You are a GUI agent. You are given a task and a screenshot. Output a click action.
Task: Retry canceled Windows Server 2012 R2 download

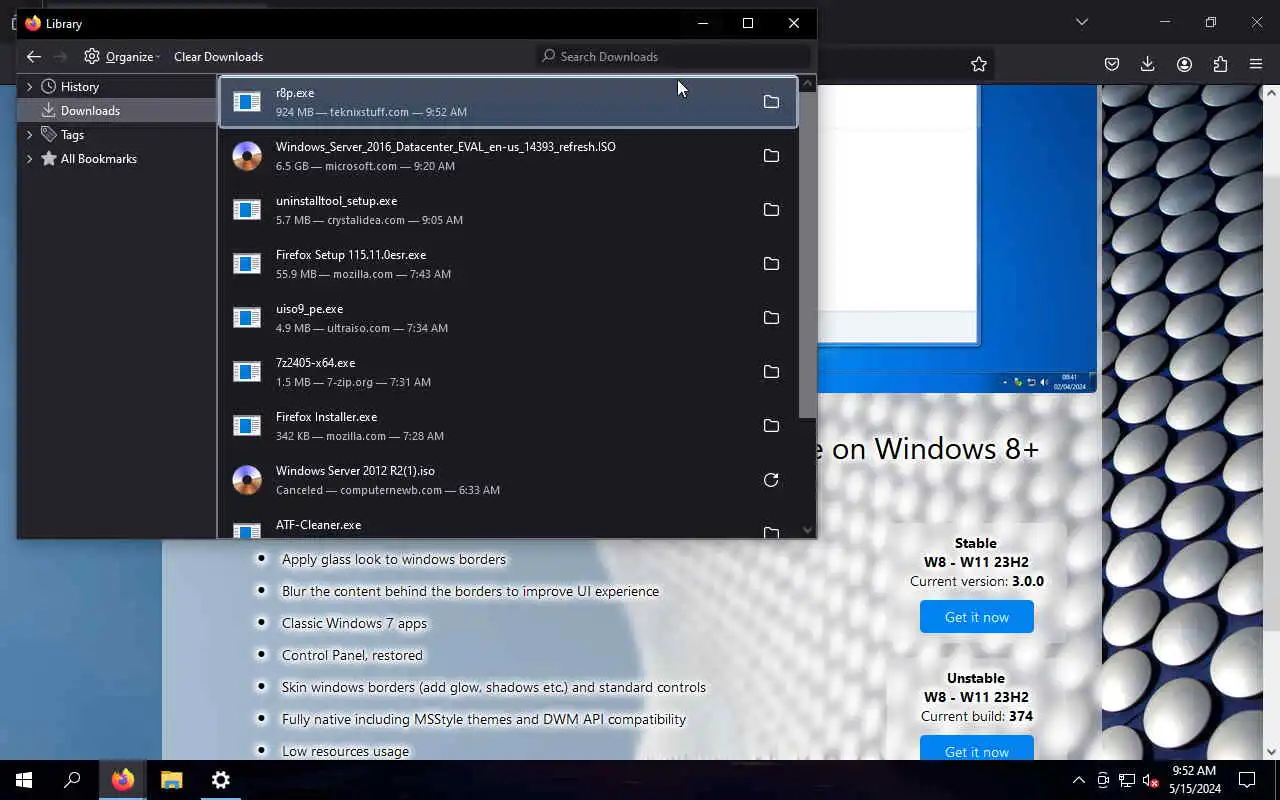pyautogui.click(x=771, y=480)
